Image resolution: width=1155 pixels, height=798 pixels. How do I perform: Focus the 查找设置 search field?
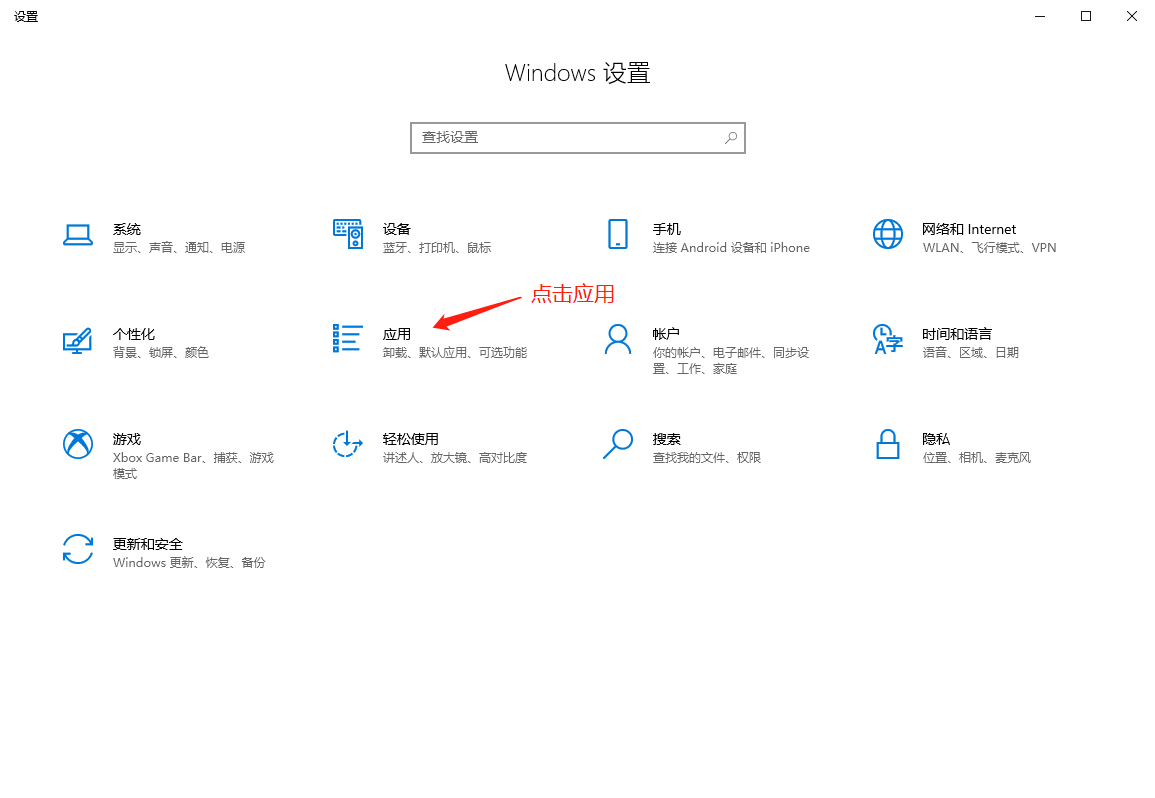pyautogui.click(x=578, y=138)
